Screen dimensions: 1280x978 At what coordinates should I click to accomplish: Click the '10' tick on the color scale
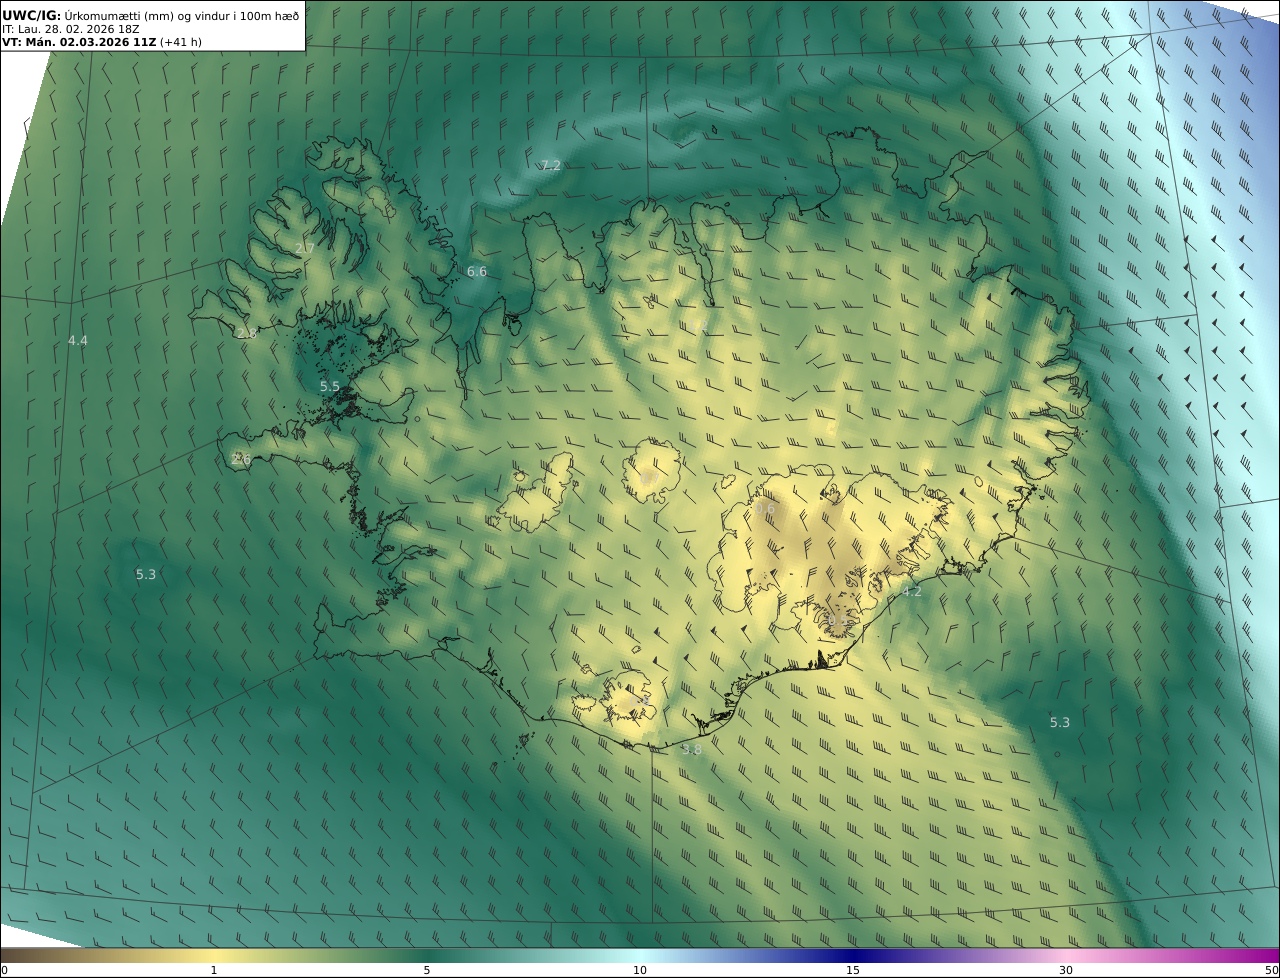click(640, 970)
